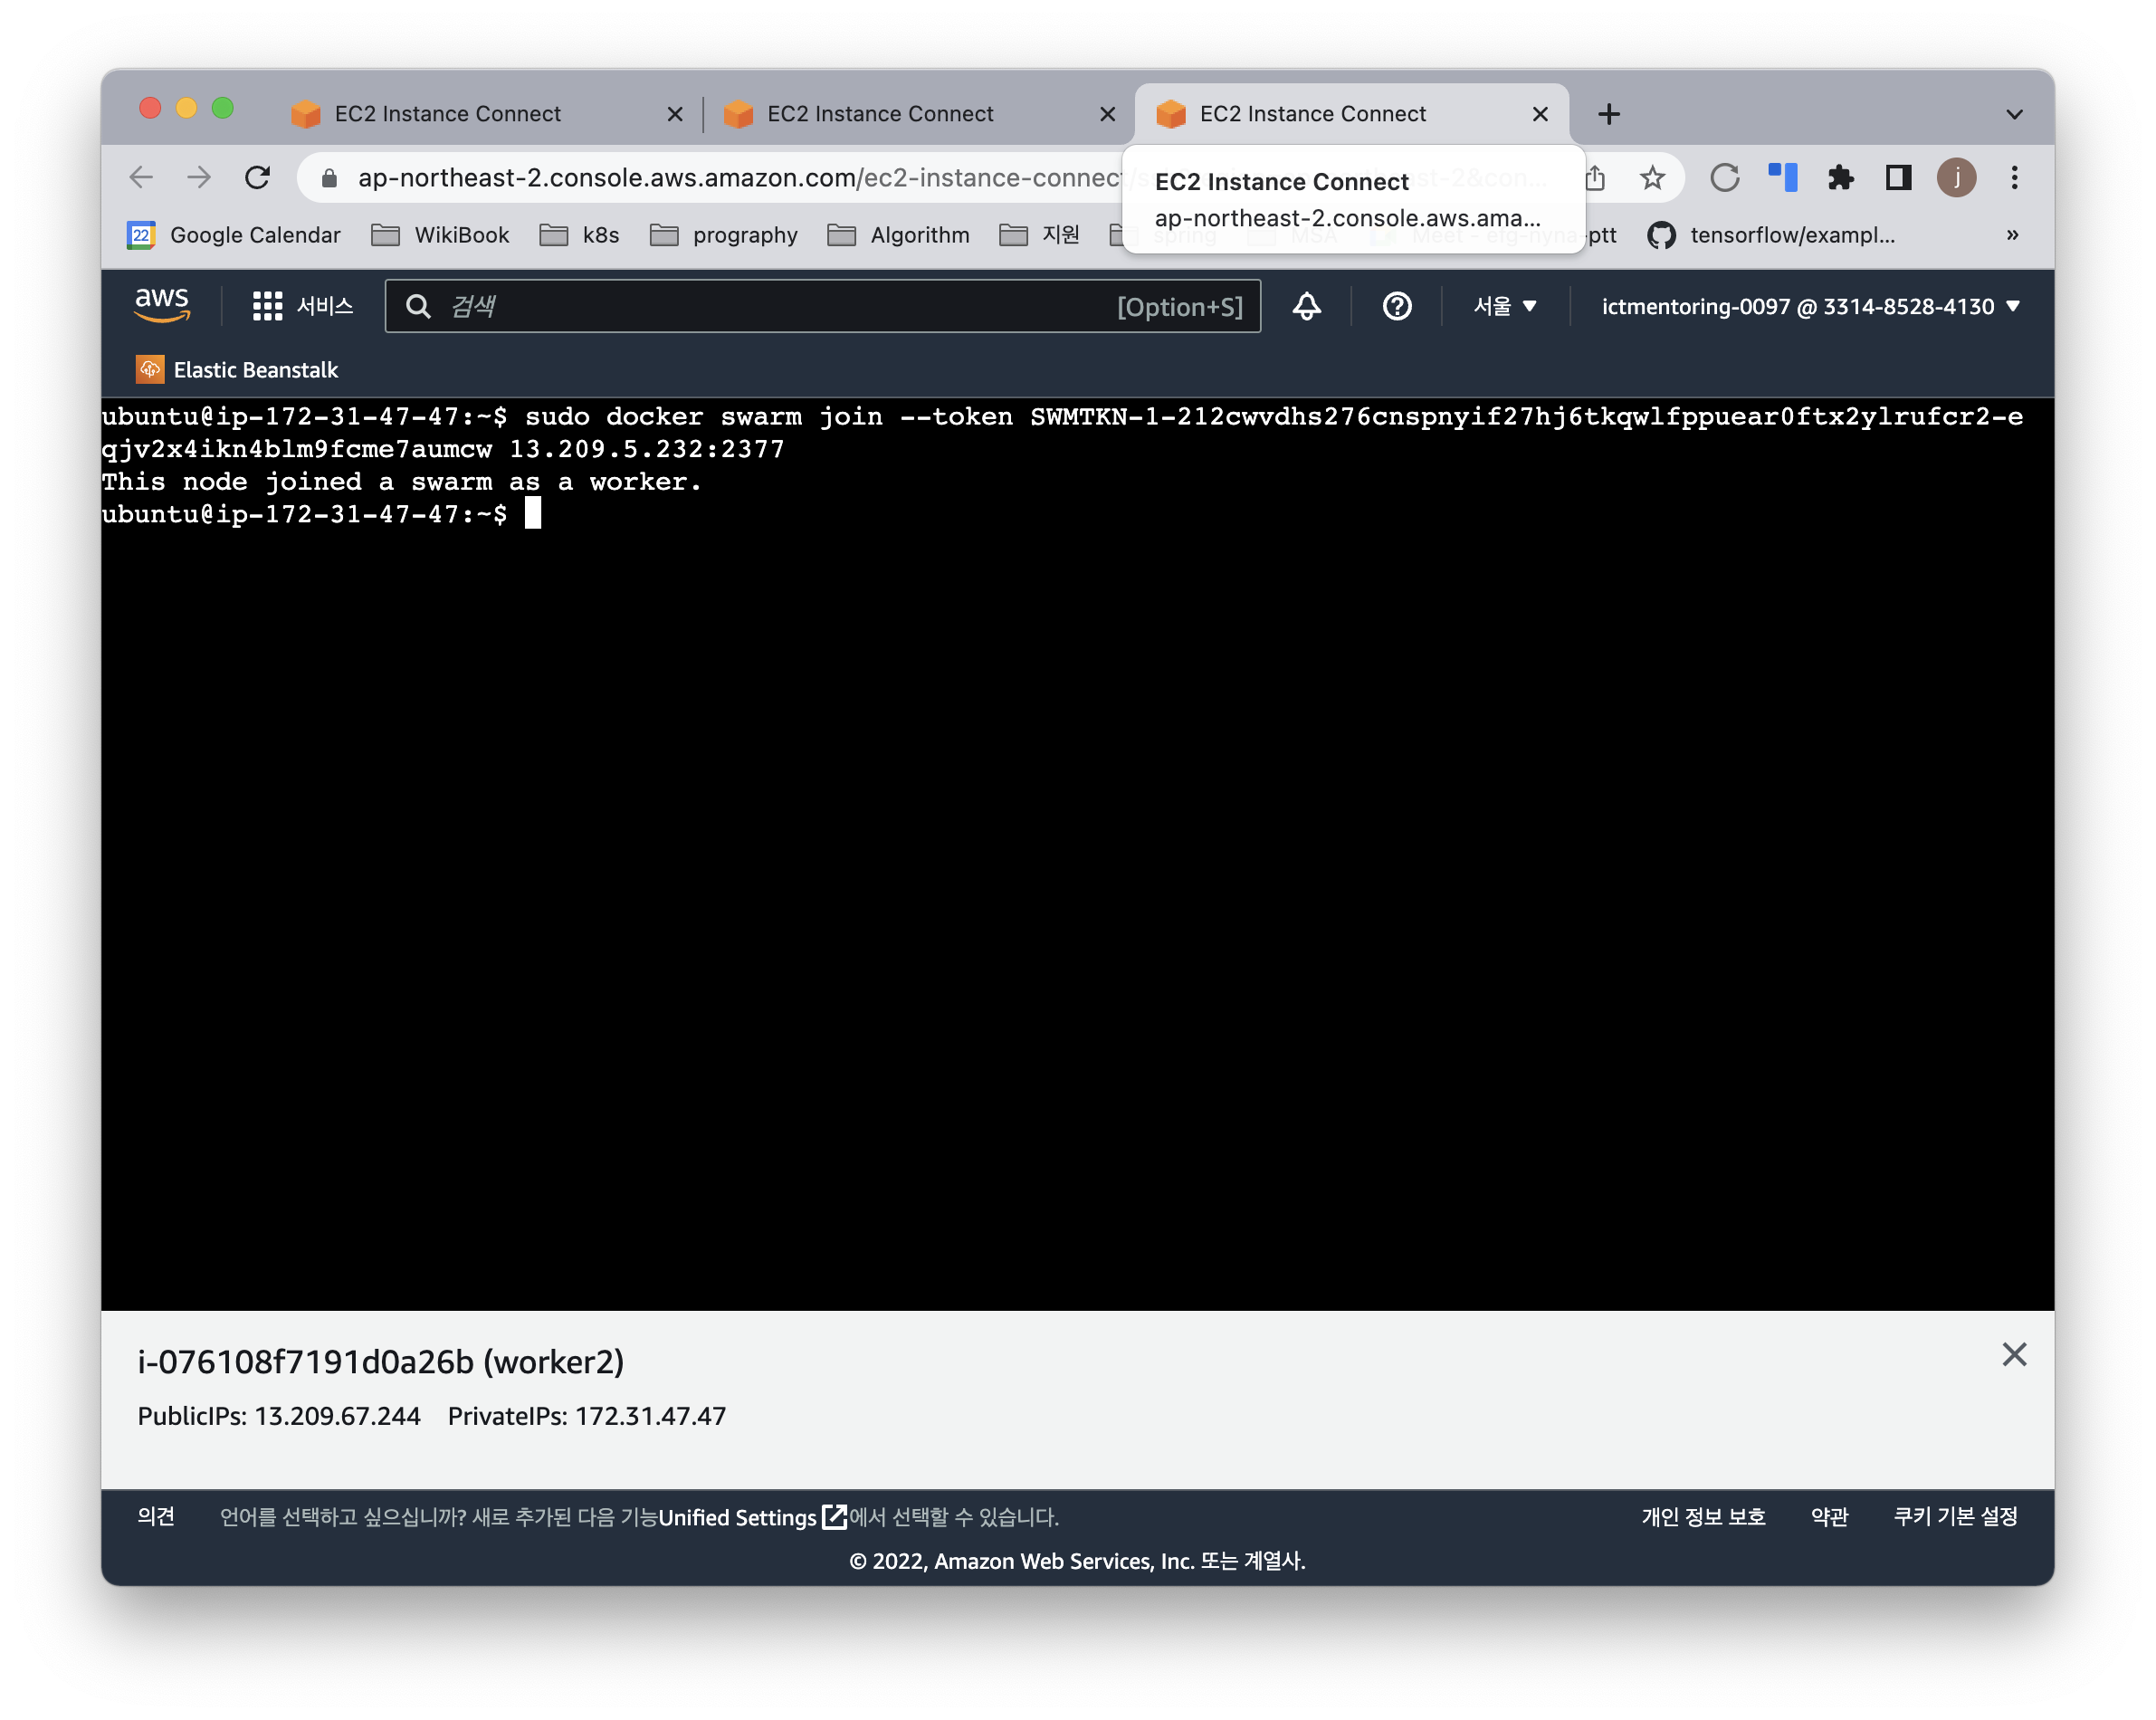This screenshot has width=2156, height=1720.
Task: Switch to the first EC2 Instance Connect tab
Action: click(448, 114)
